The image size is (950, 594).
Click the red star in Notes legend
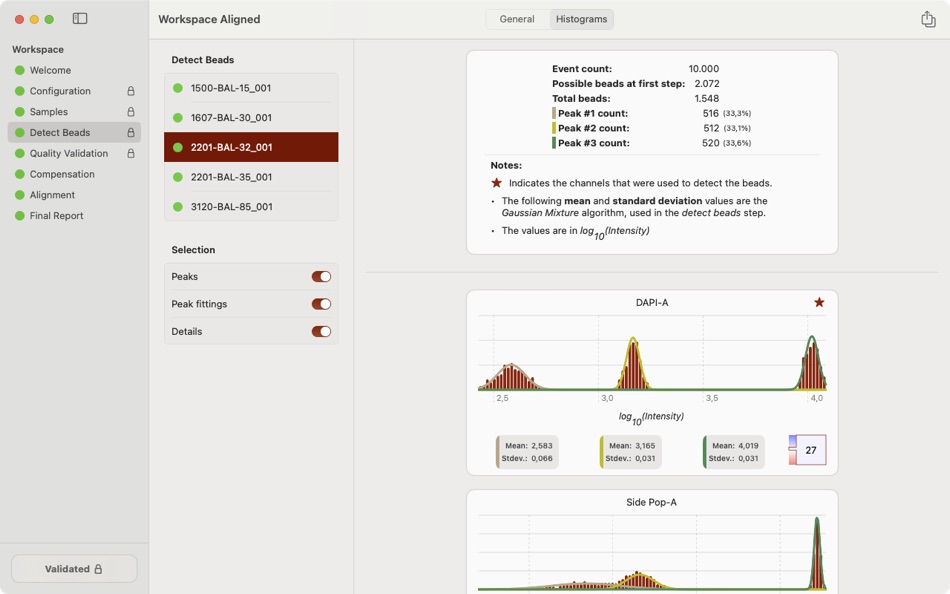[x=496, y=182]
